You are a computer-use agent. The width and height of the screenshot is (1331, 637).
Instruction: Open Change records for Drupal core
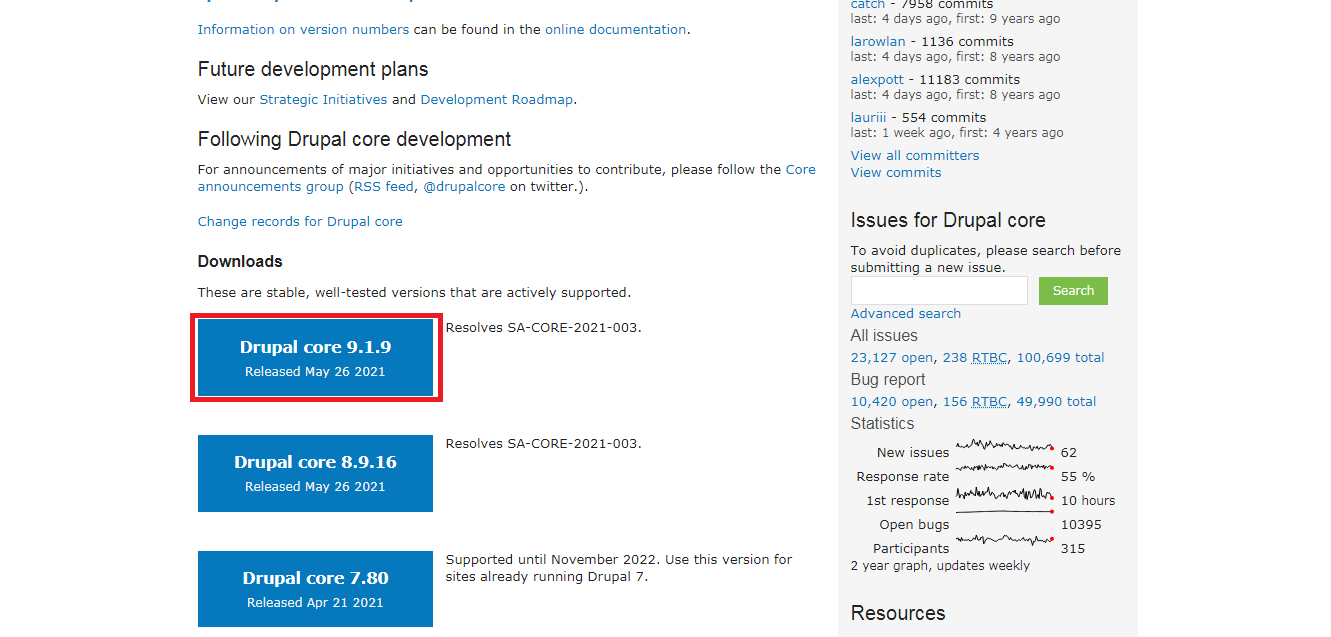(x=300, y=221)
